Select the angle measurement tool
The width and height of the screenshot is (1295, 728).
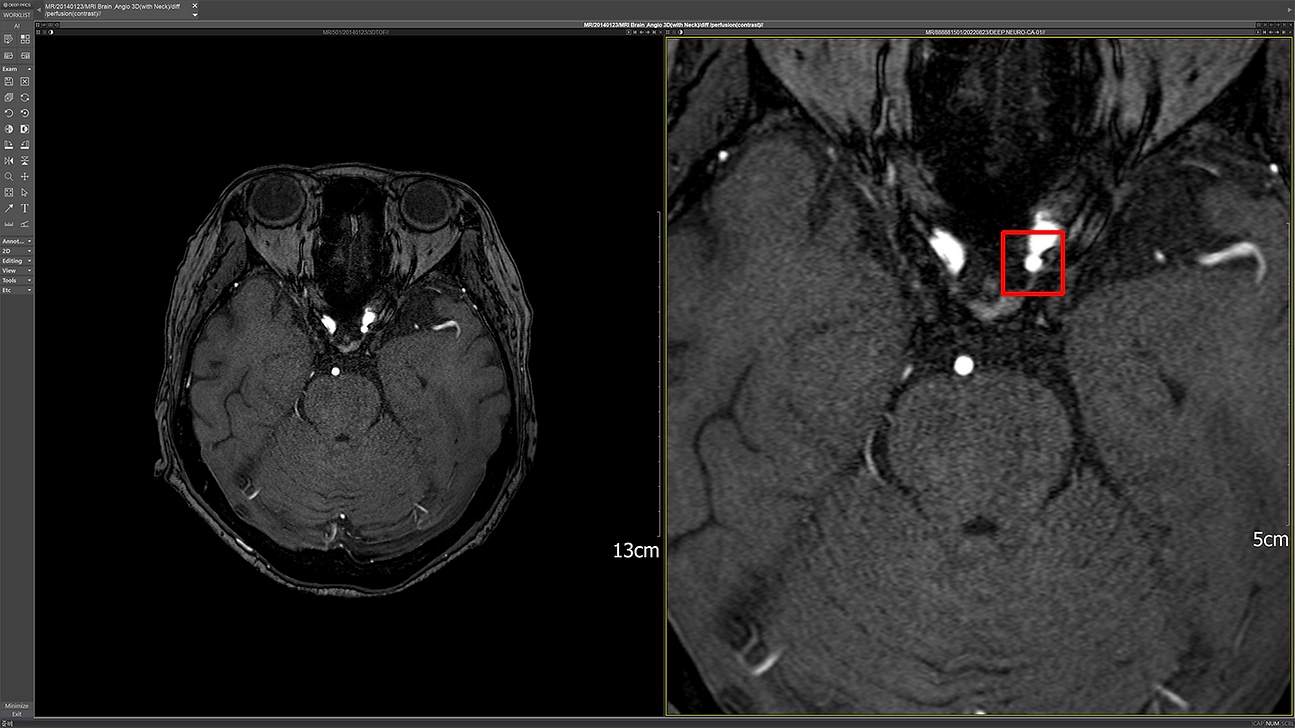[x=25, y=224]
